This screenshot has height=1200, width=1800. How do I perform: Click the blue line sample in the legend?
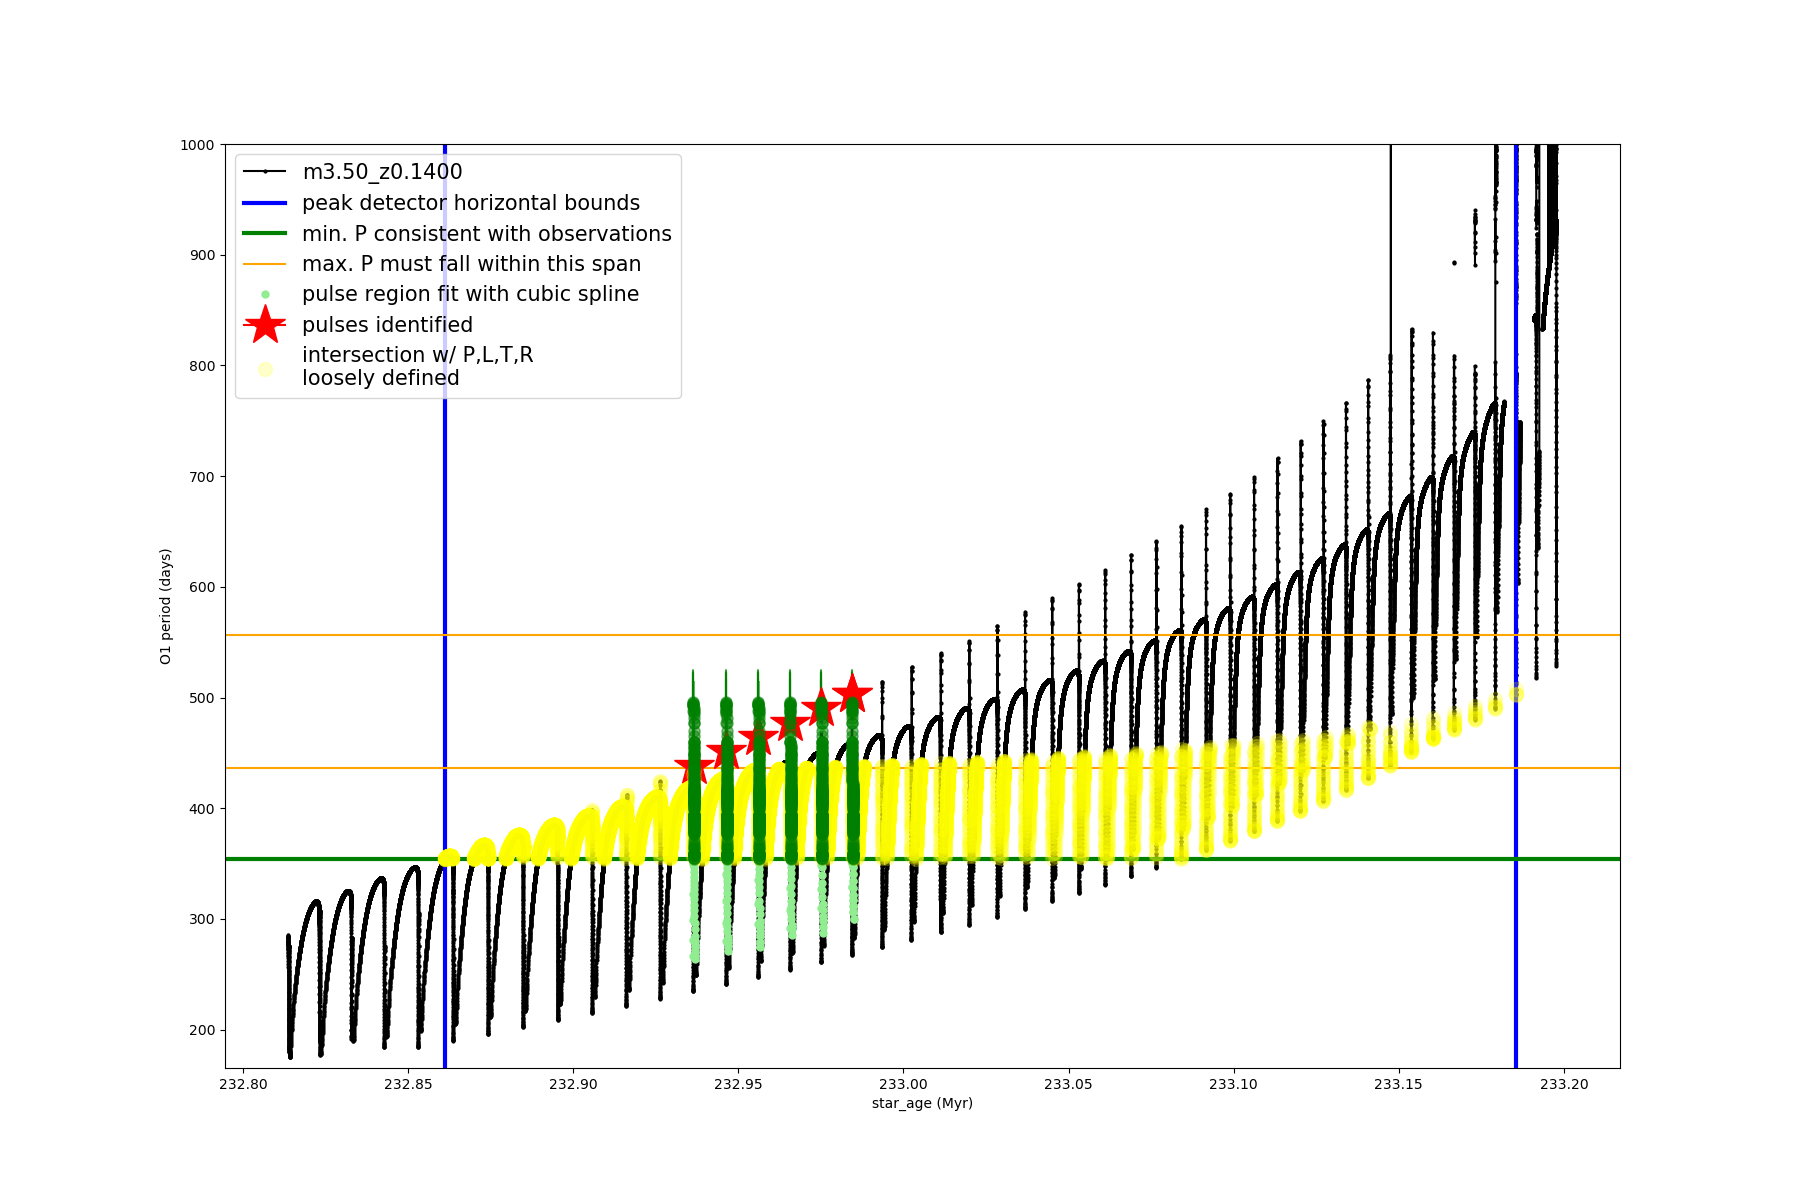[x=265, y=203]
